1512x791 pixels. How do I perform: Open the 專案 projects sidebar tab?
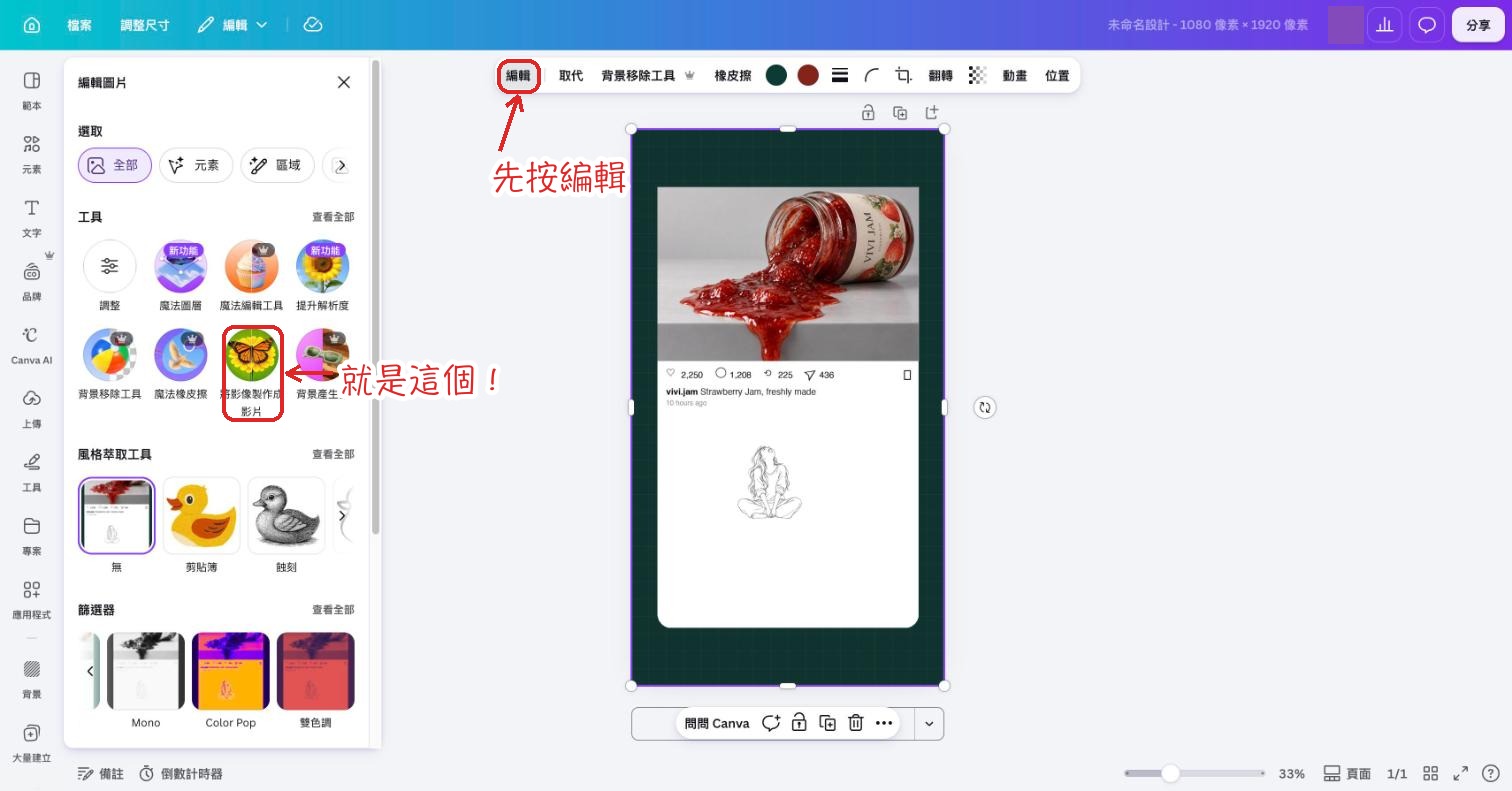tap(32, 535)
